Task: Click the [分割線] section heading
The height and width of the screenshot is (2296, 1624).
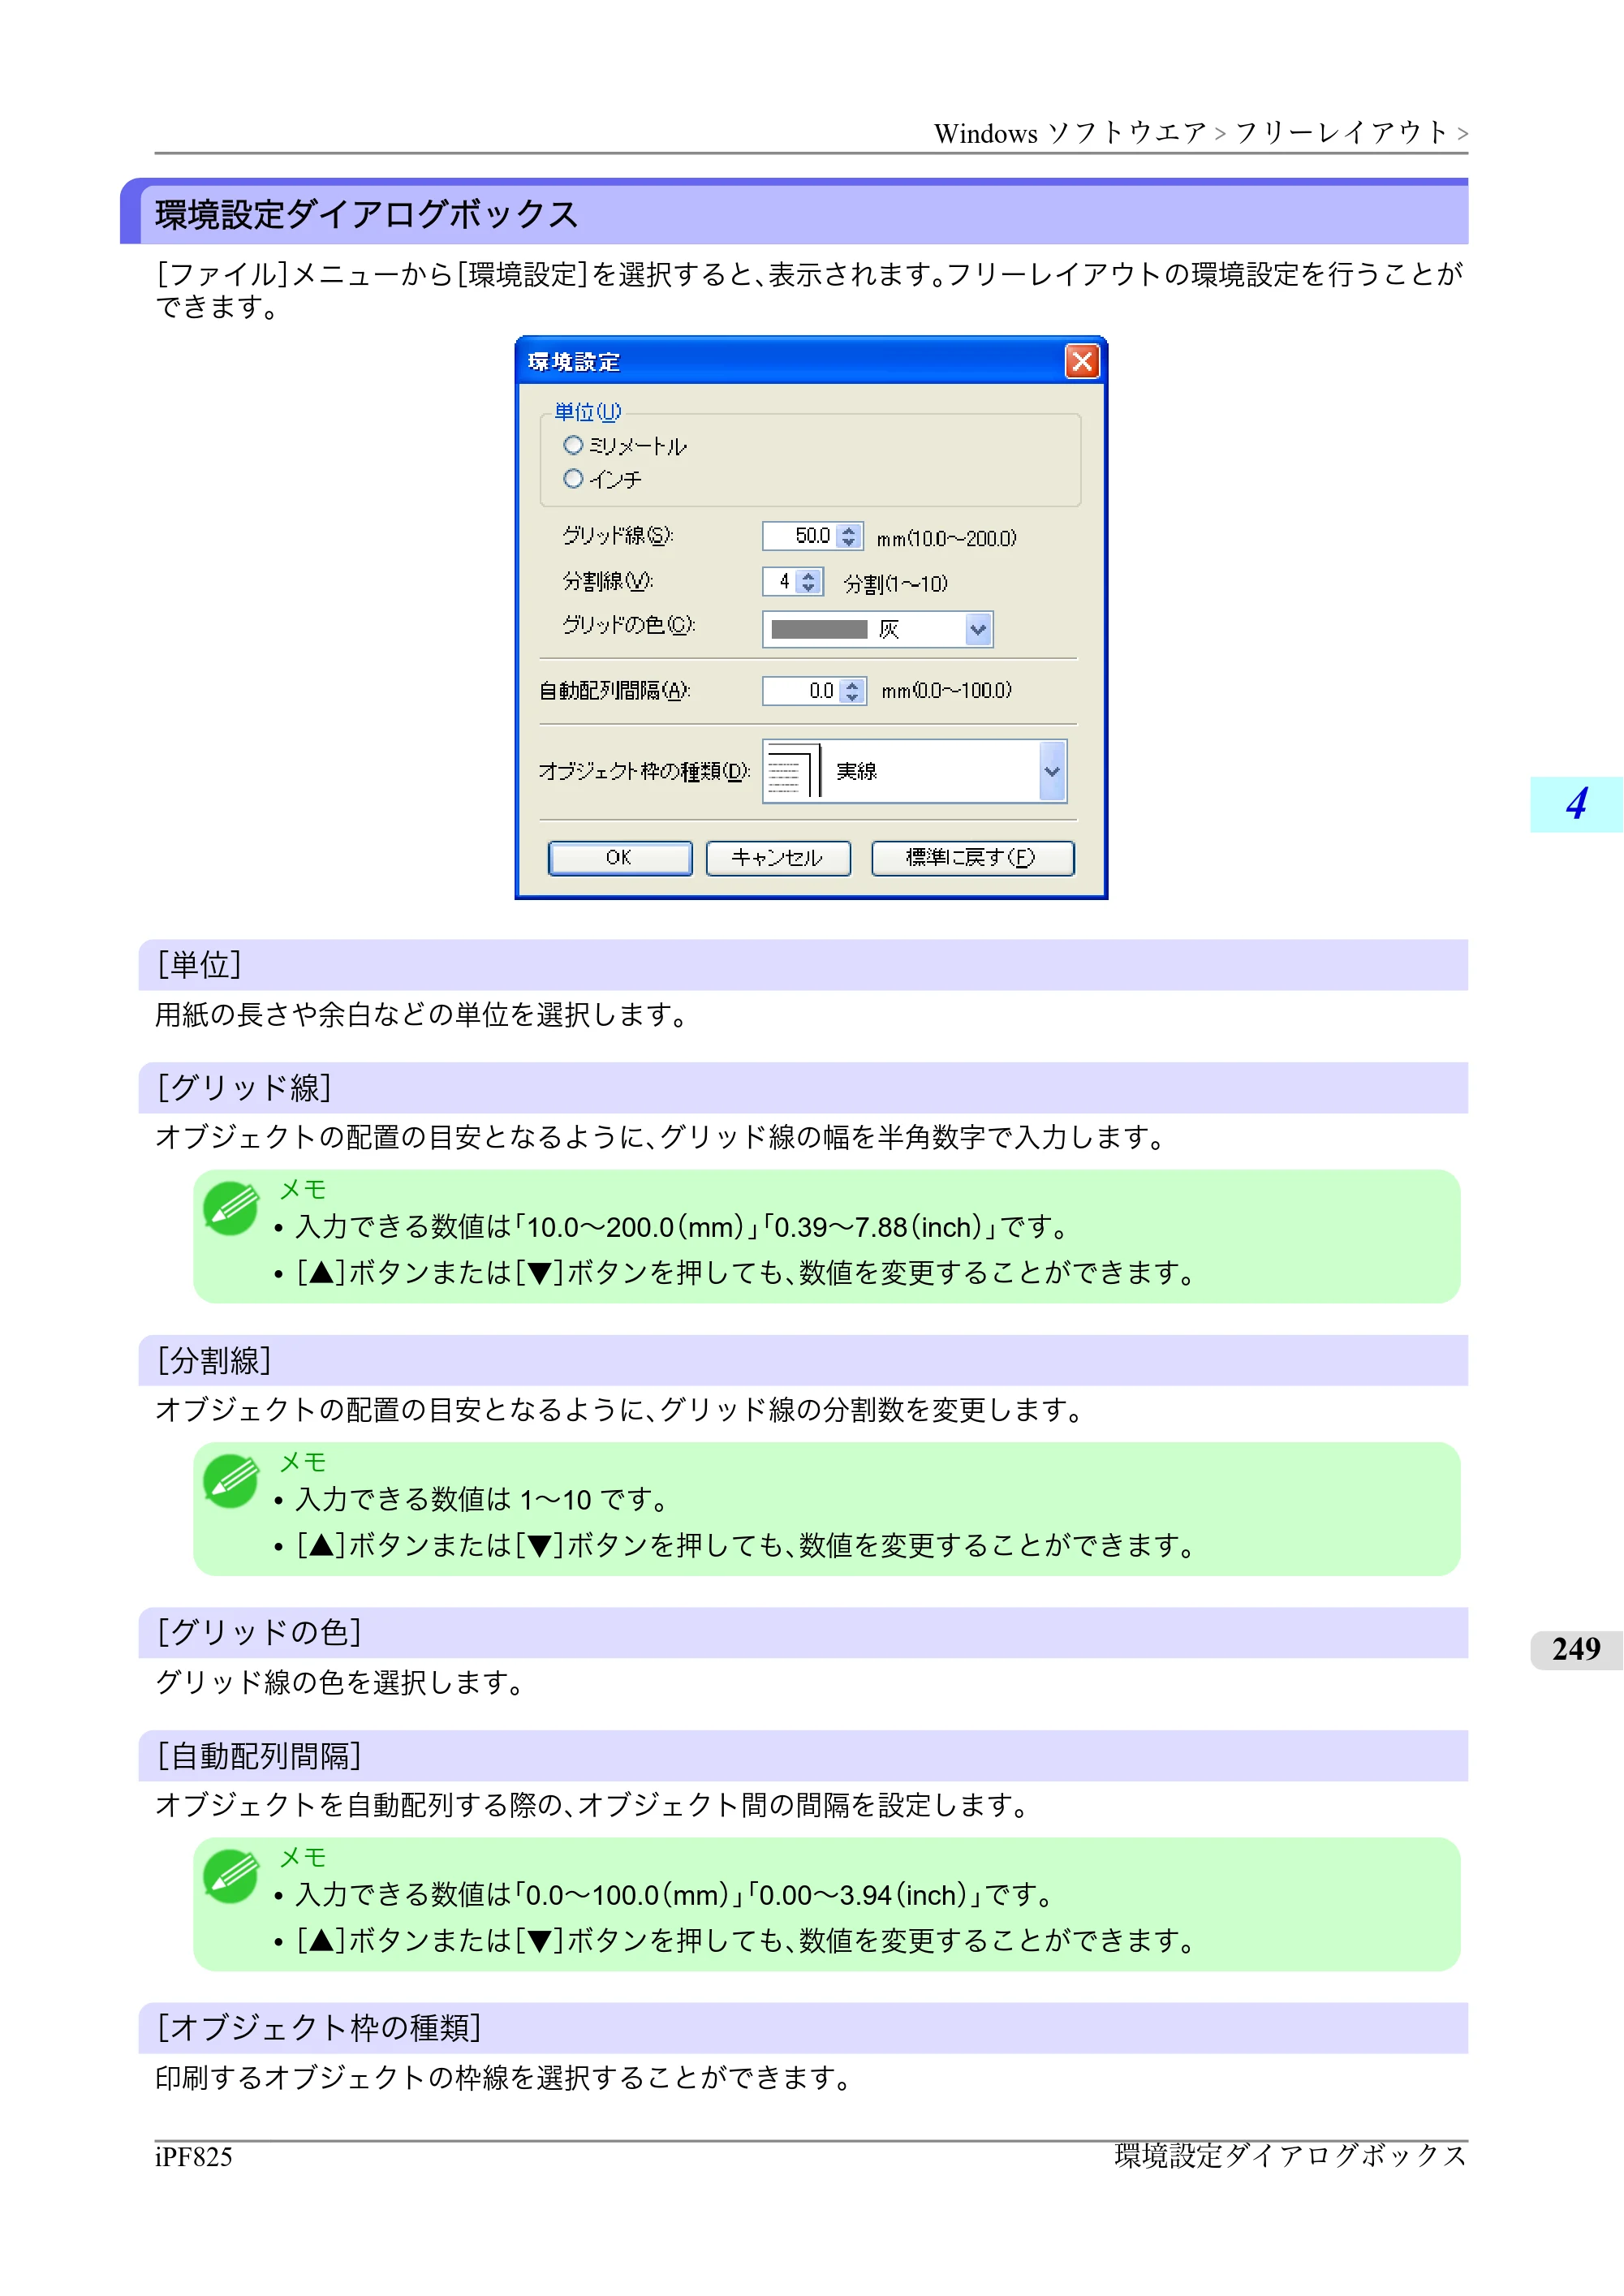Action: 215,1360
